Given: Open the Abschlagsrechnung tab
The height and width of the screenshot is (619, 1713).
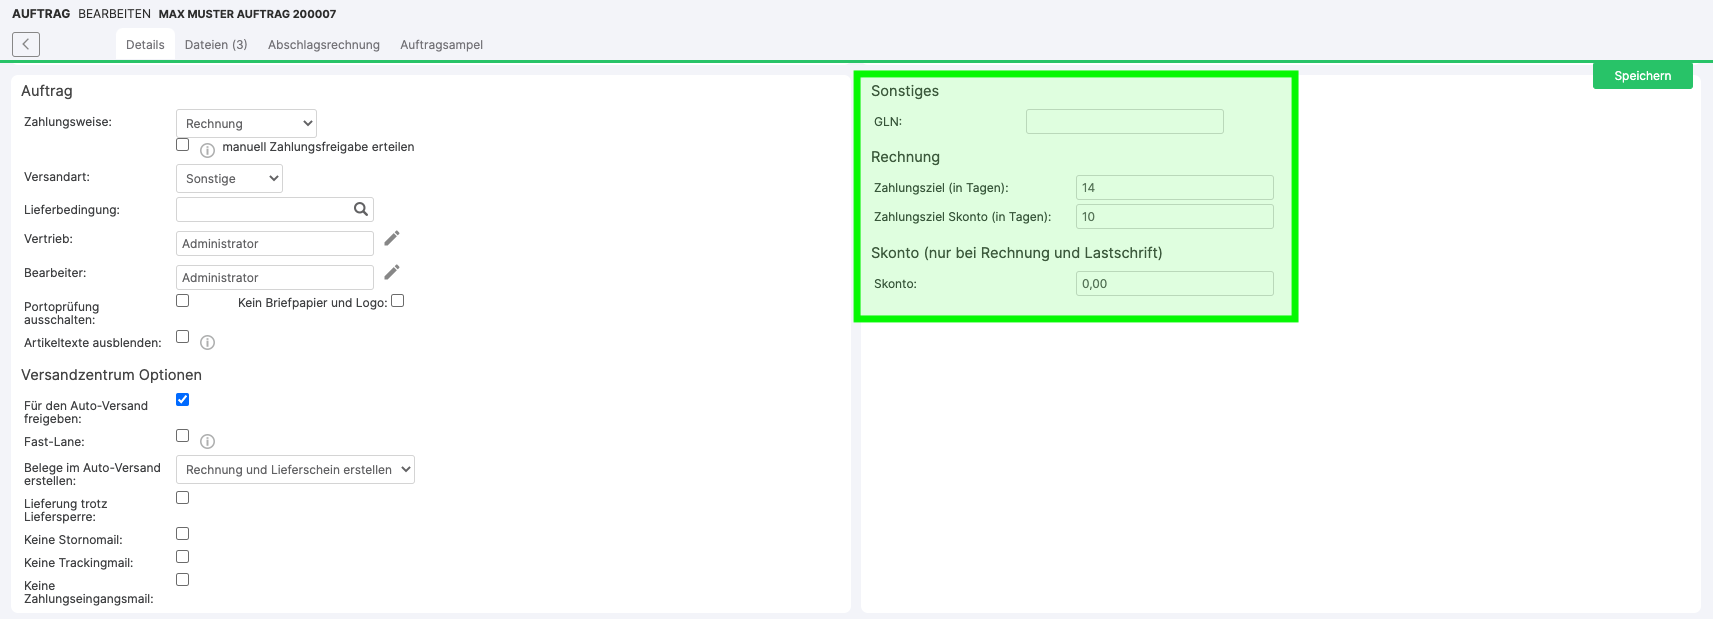Looking at the screenshot, I should (x=324, y=45).
